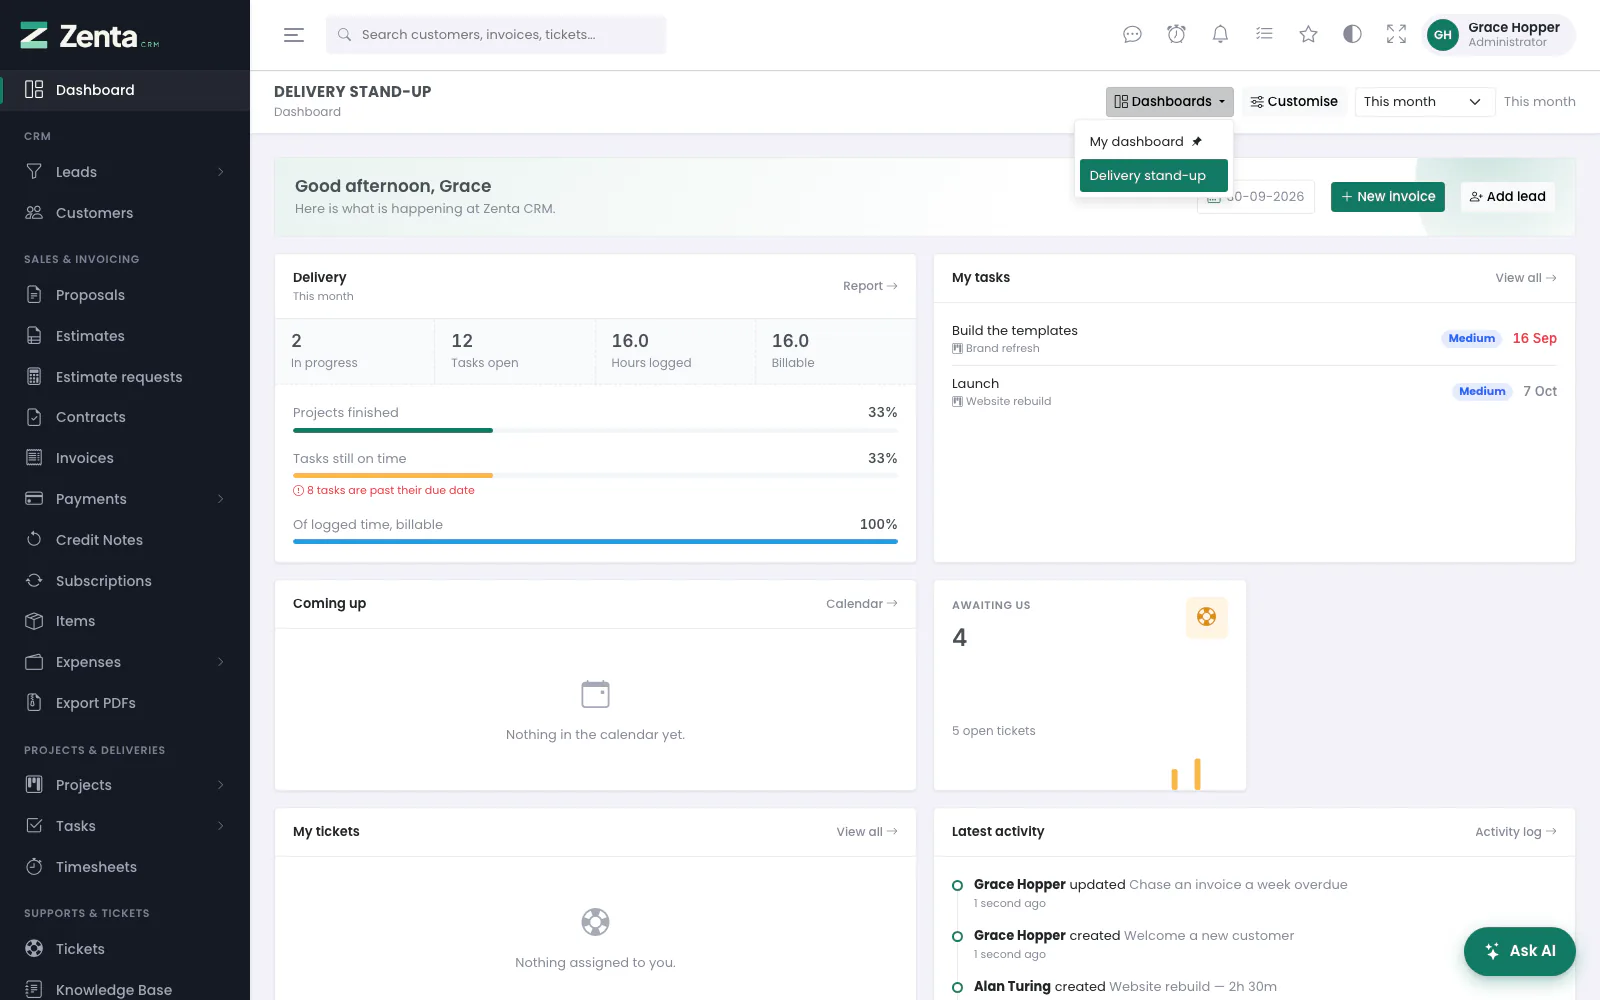Expand the Leads submenu
This screenshot has height=1000, width=1600.
pos(220,172)
